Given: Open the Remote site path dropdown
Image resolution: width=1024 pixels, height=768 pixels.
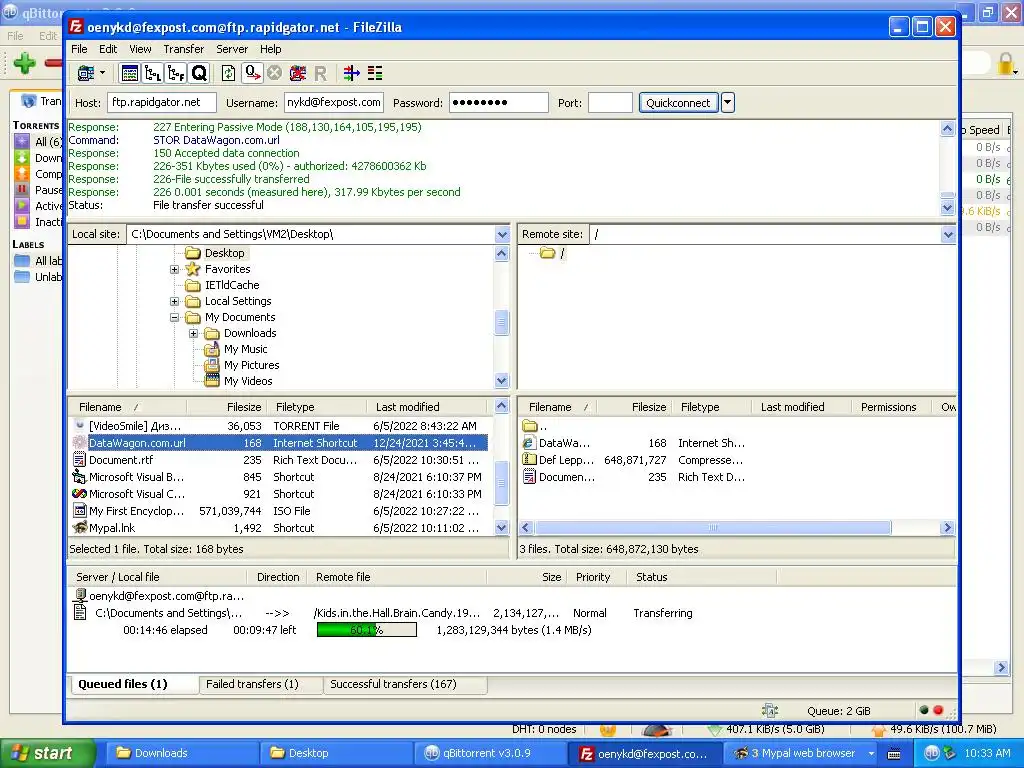Looking at the screenshot, I should coord(948,234).
